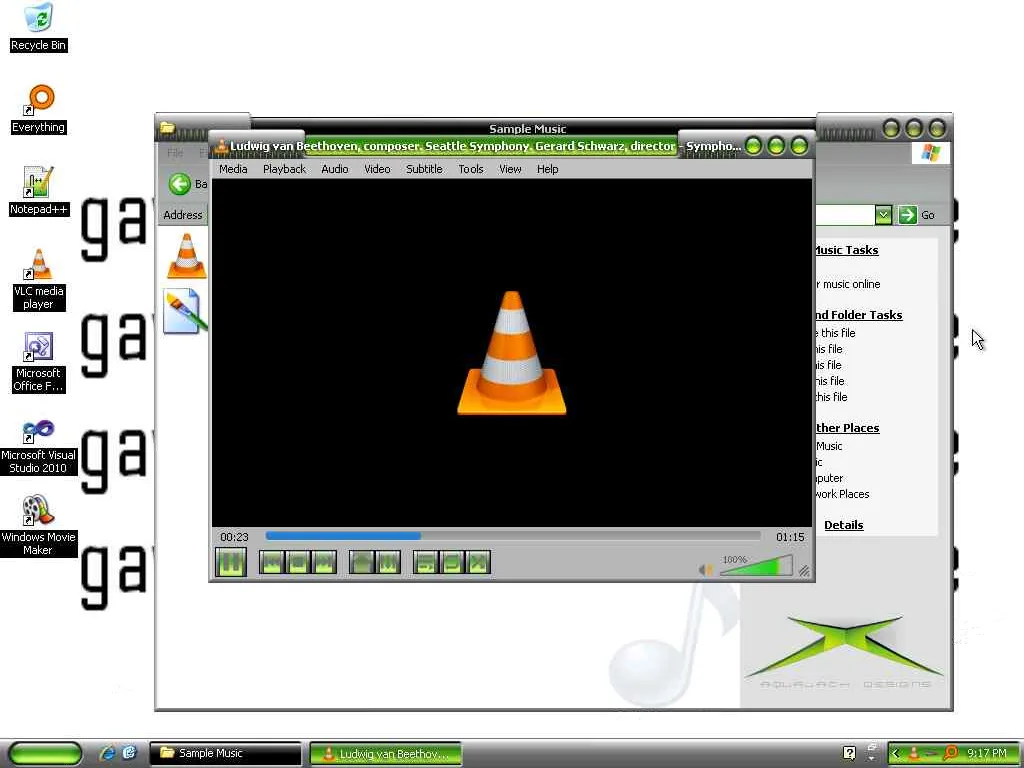Viewport: 1024px width, 768px height.
Task: Click the music online link
Action: pyautogui.click(x=848, y=284)
